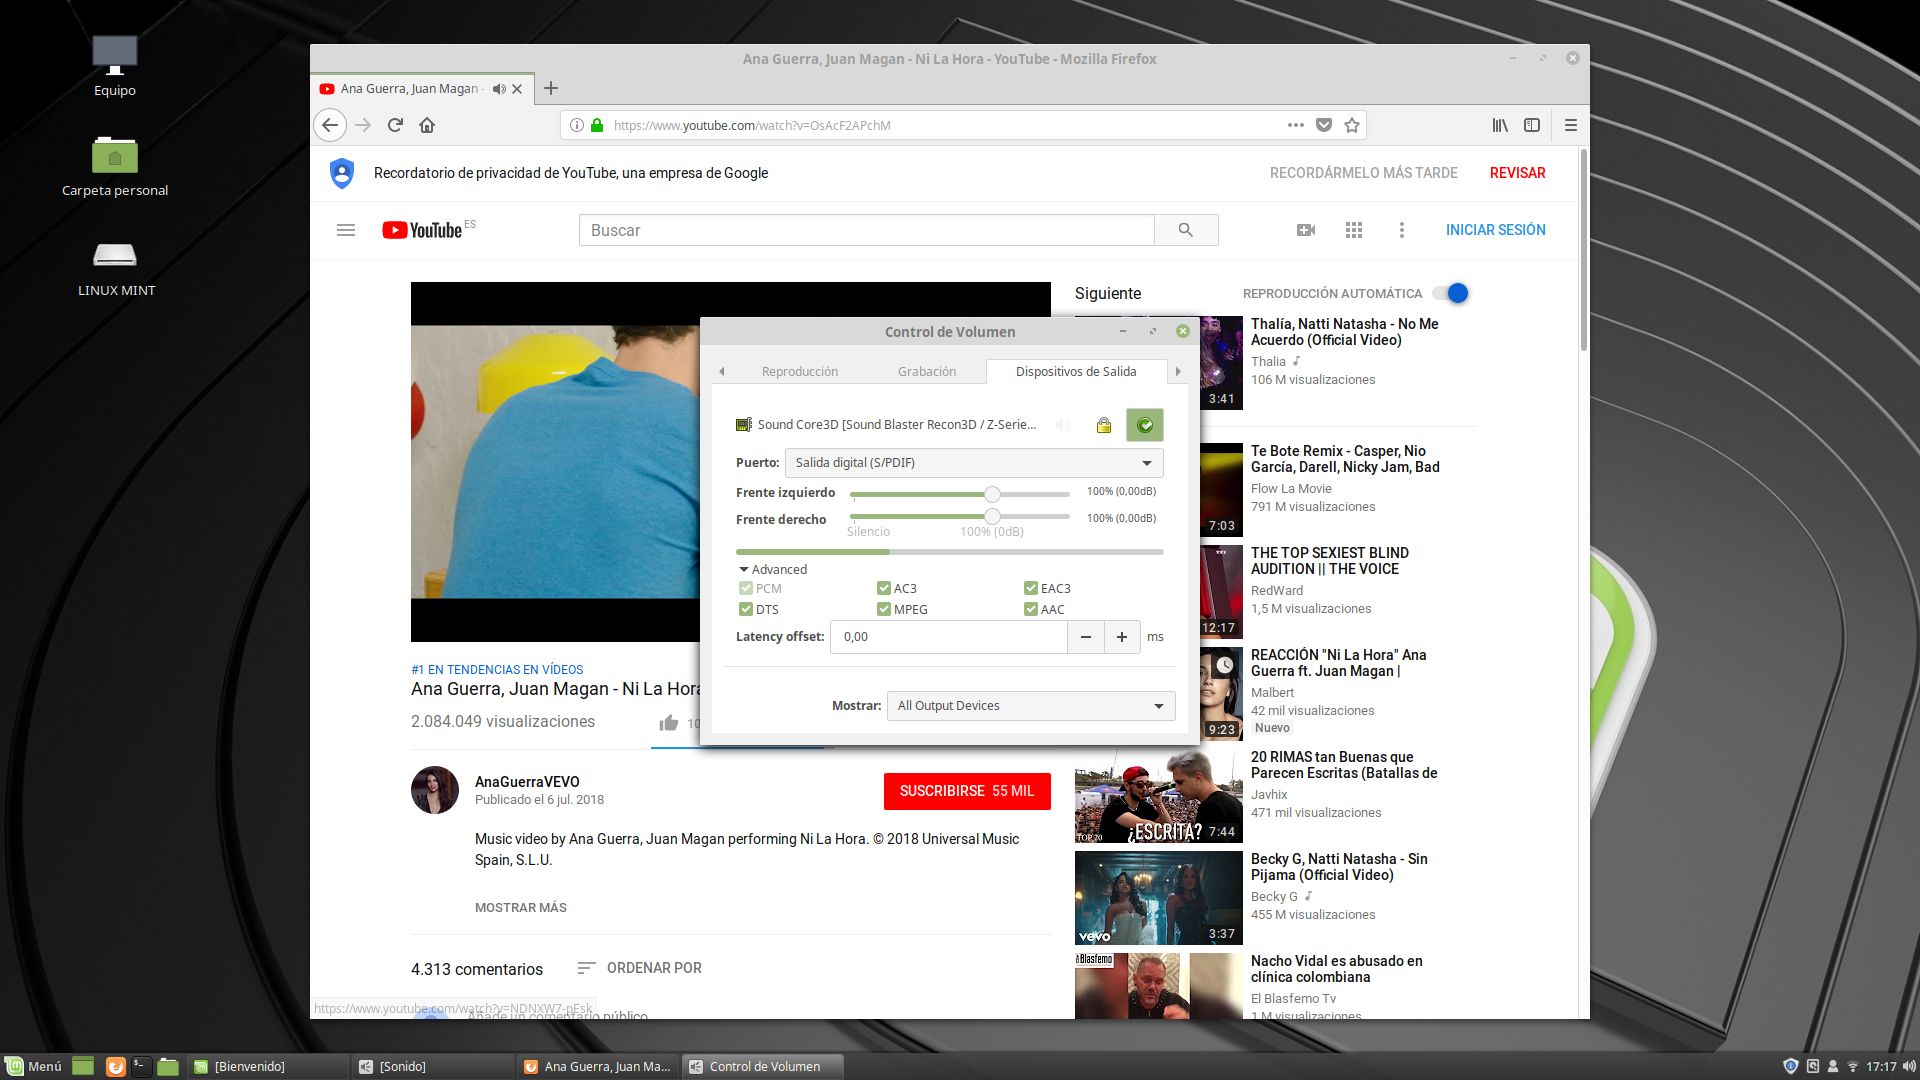The height and width of the screenshot is (1080, 1920).
Task: Increase the latency offset with plus
Action: pos(1122,637)
